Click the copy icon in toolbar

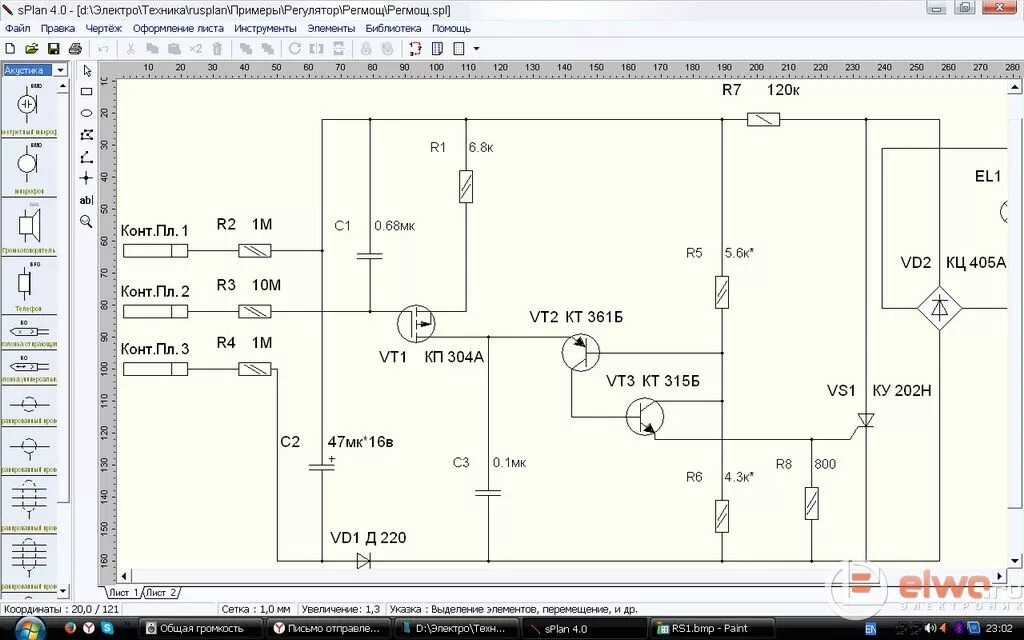(x=152, y=48)
